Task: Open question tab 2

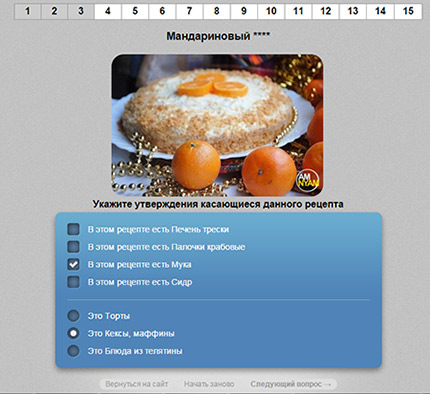Action: point(54,11)
